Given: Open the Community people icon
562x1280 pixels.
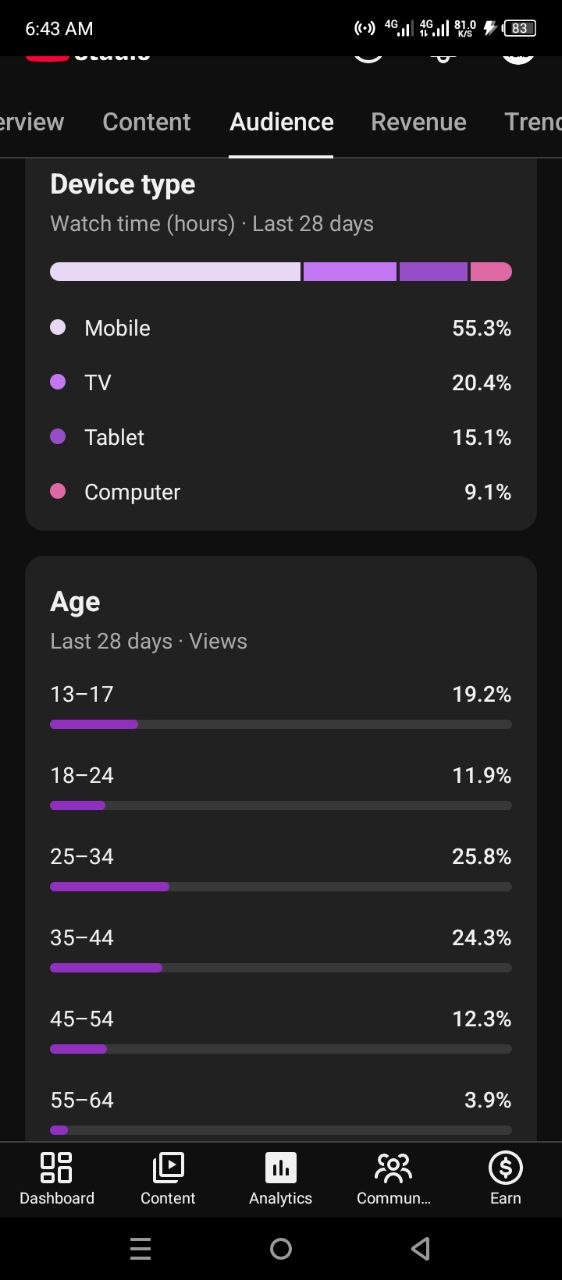Looking at the screenshot, I should (393, 1168).
